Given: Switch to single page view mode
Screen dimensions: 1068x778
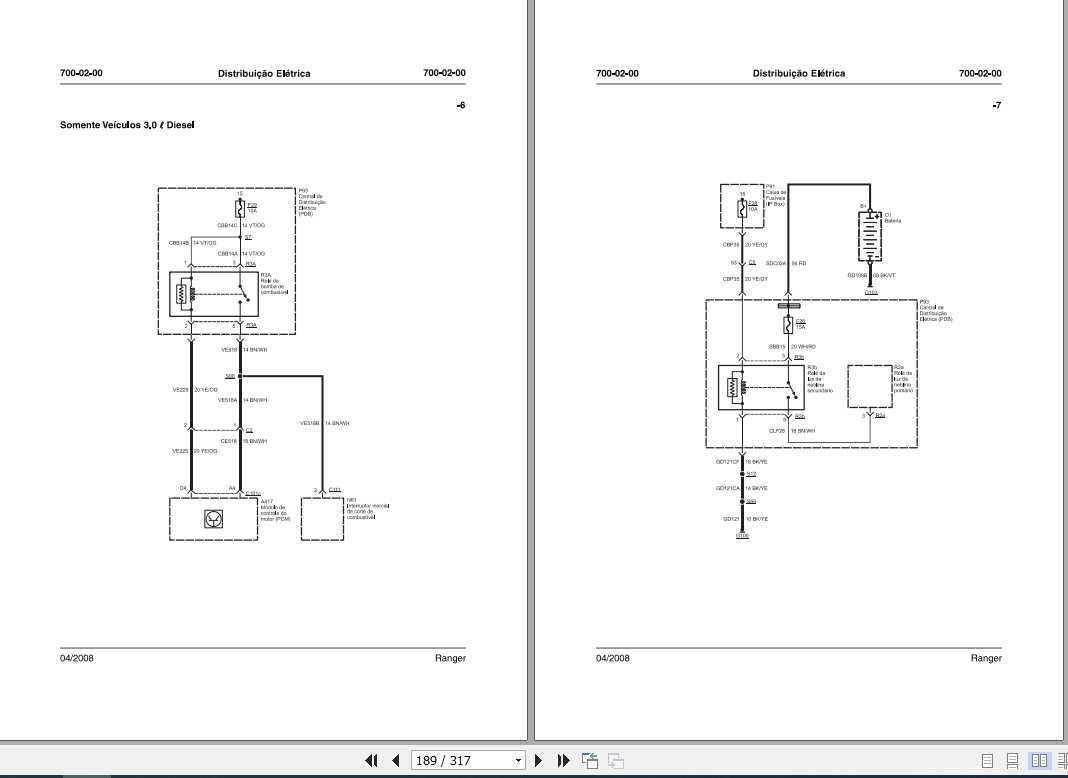Looking at the screenshot, I should click(987, 760).
